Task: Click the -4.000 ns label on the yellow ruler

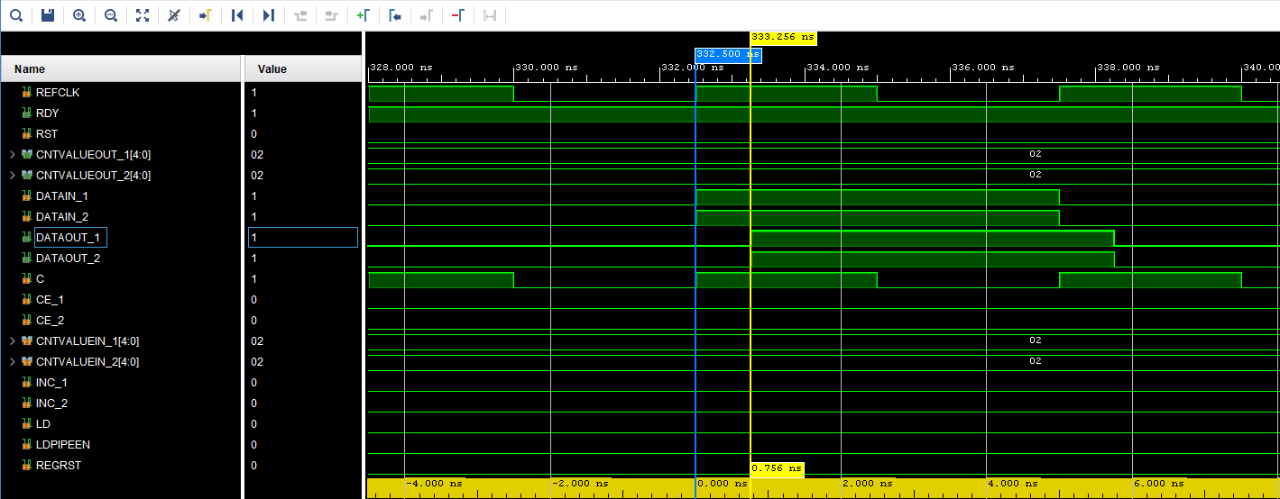Action: click(x=432, y=483)
